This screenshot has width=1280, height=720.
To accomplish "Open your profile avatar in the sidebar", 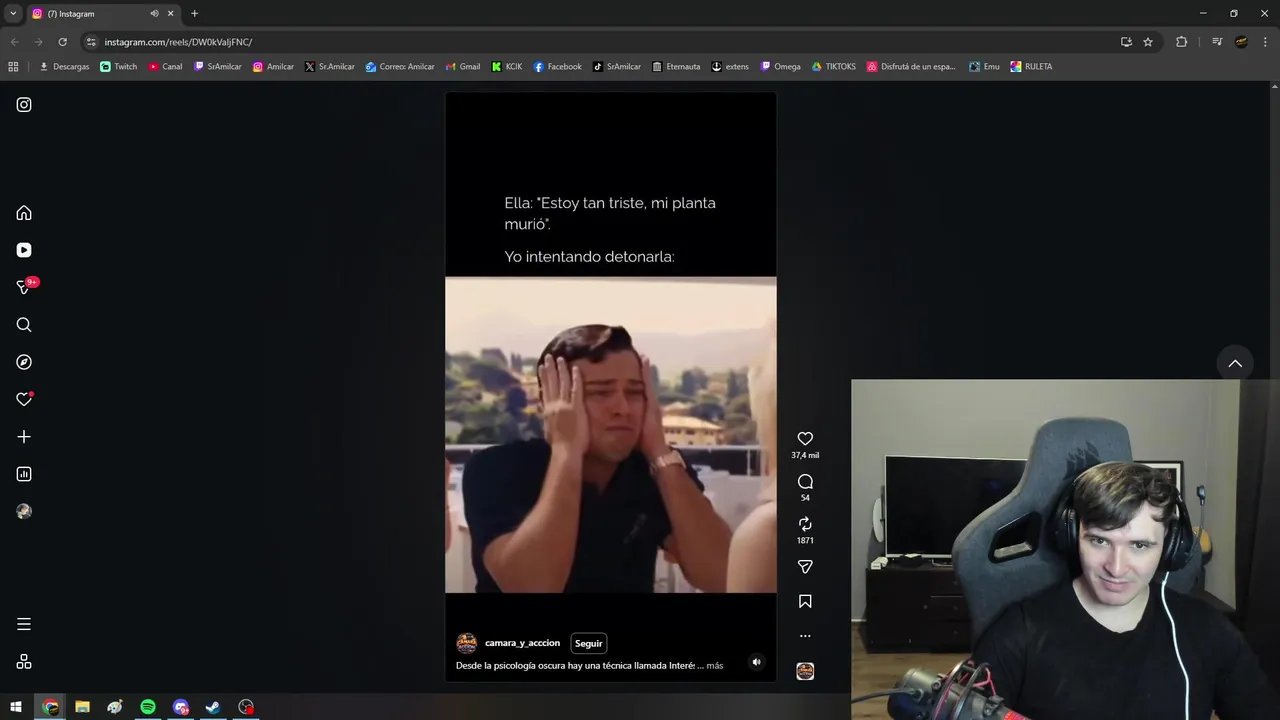I will click(24, 511).
